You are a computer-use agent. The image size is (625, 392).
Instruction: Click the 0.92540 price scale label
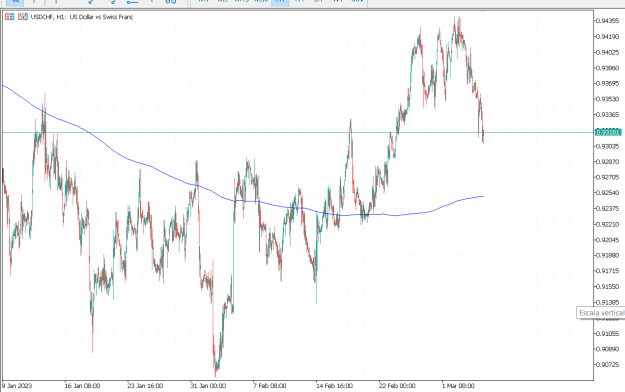pyautogui.click(x=608, y=193)
